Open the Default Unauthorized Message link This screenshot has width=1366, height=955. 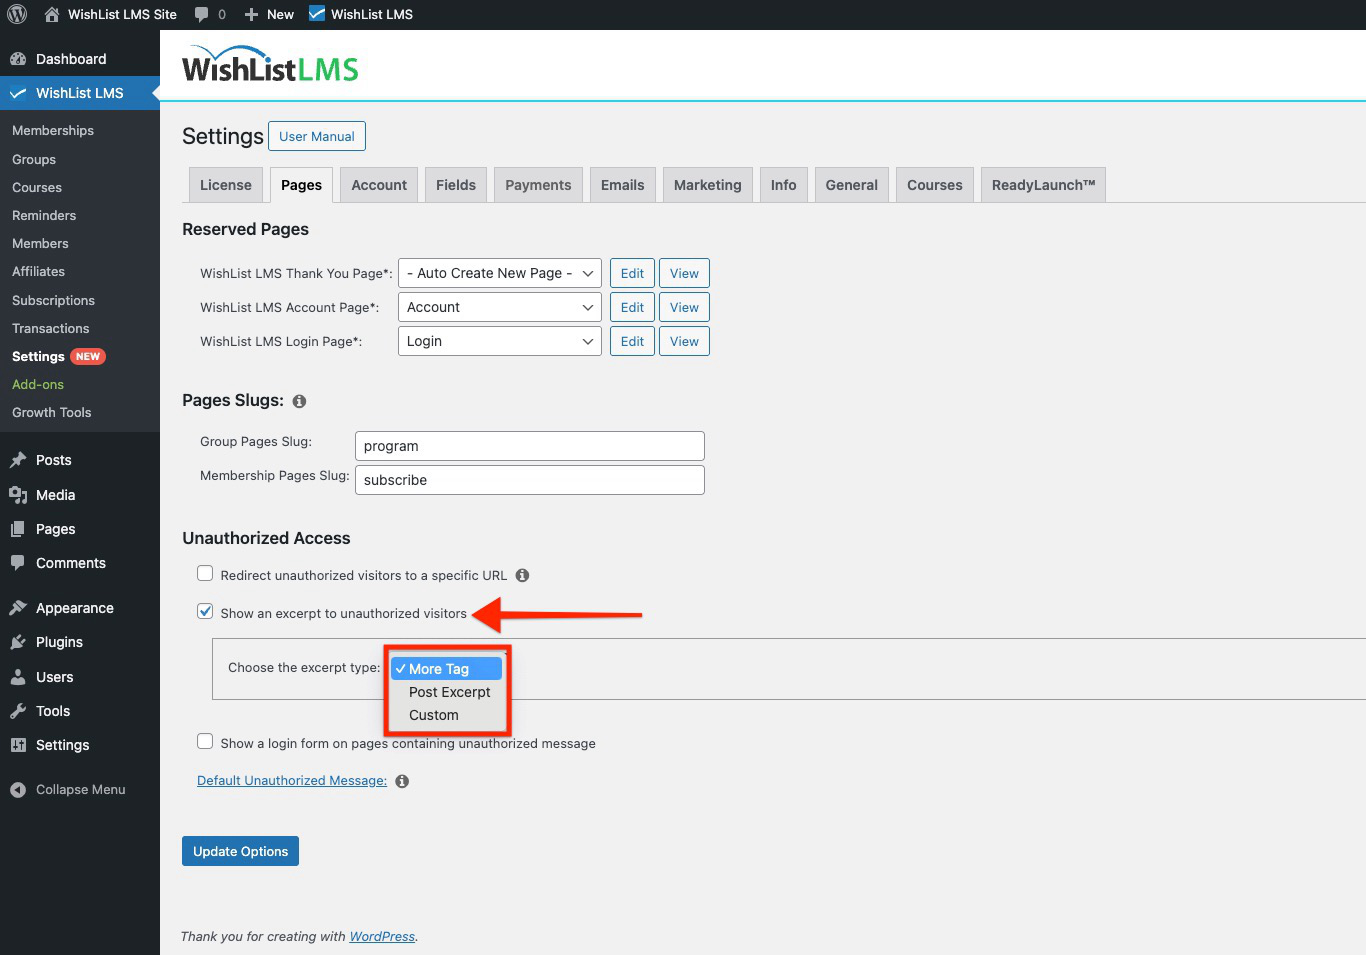292,781
